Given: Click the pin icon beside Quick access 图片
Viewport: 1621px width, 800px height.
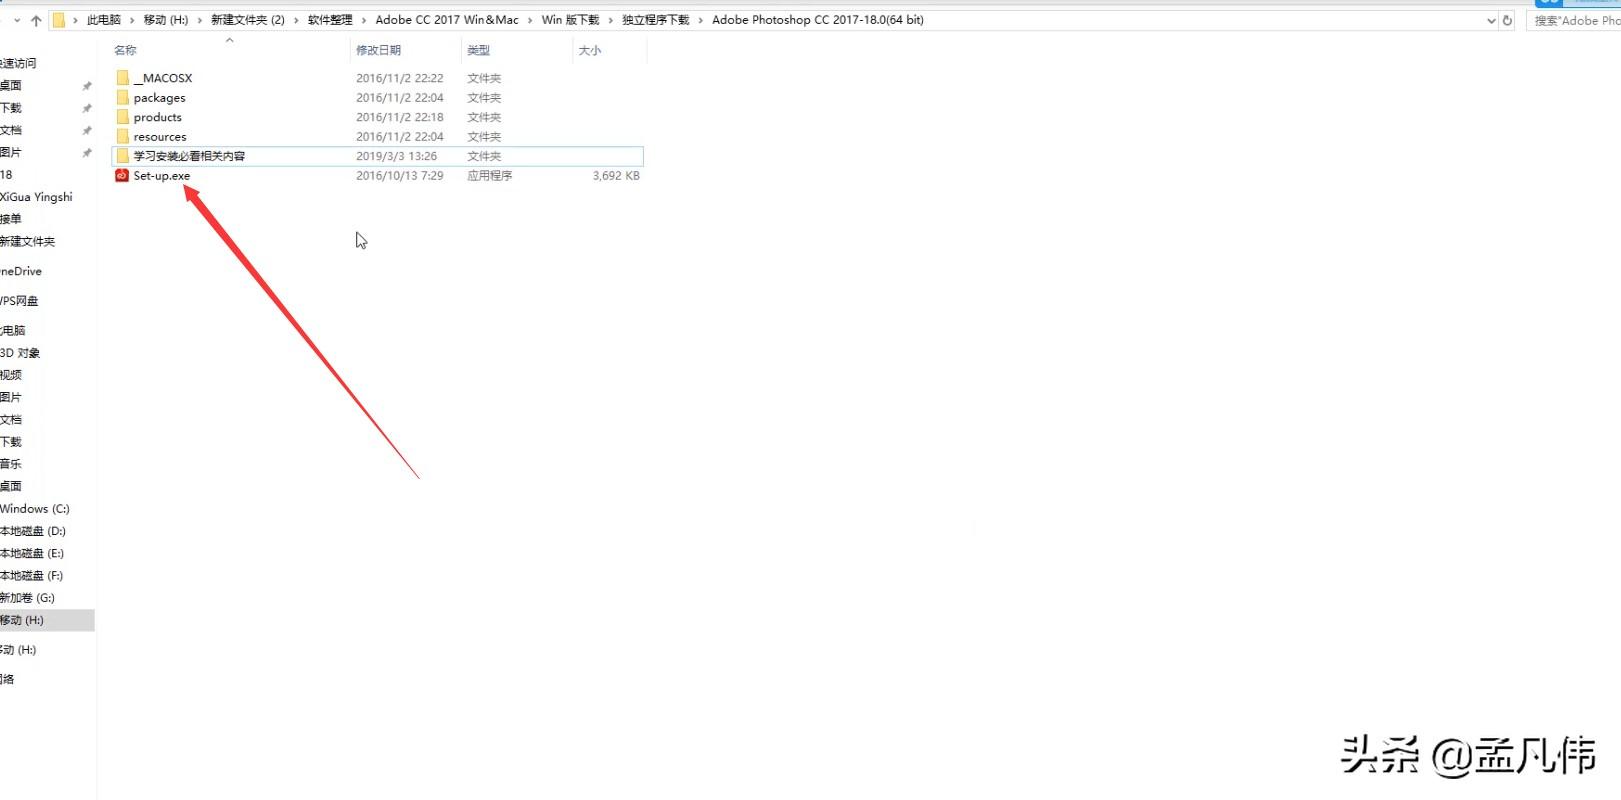Looking at the screenshot, I should pos(87,153).
